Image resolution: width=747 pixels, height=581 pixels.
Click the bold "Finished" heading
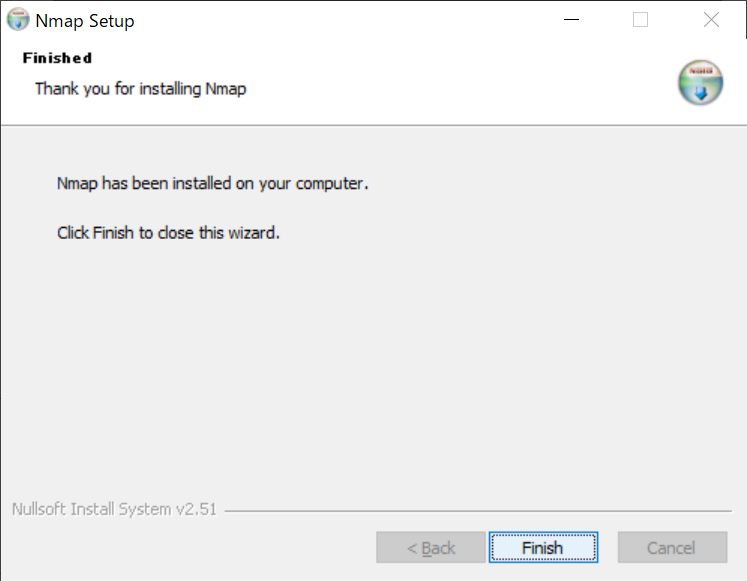coord(57,58)
